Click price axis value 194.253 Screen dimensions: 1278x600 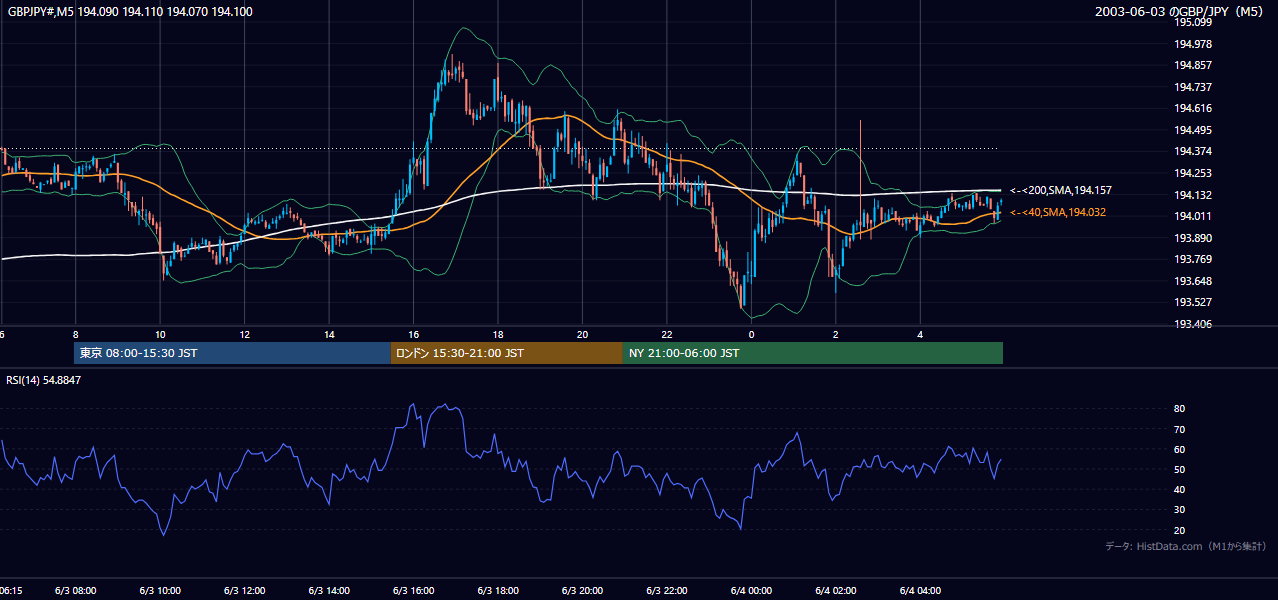1193,173
